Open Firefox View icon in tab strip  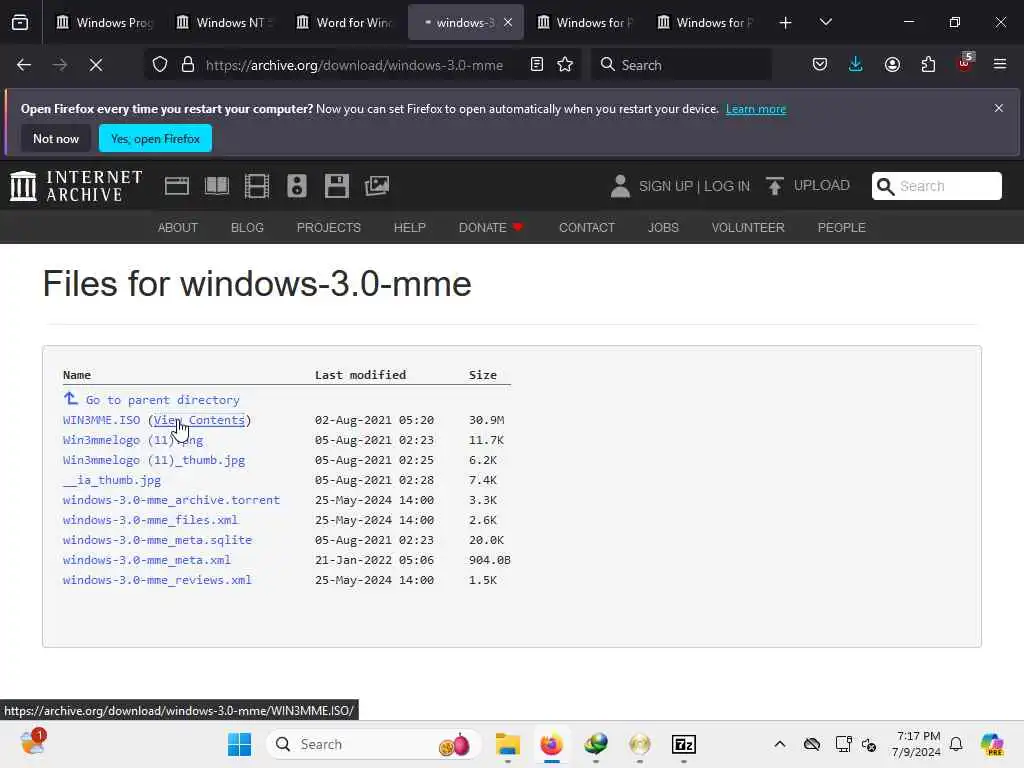tap(20, 22)
